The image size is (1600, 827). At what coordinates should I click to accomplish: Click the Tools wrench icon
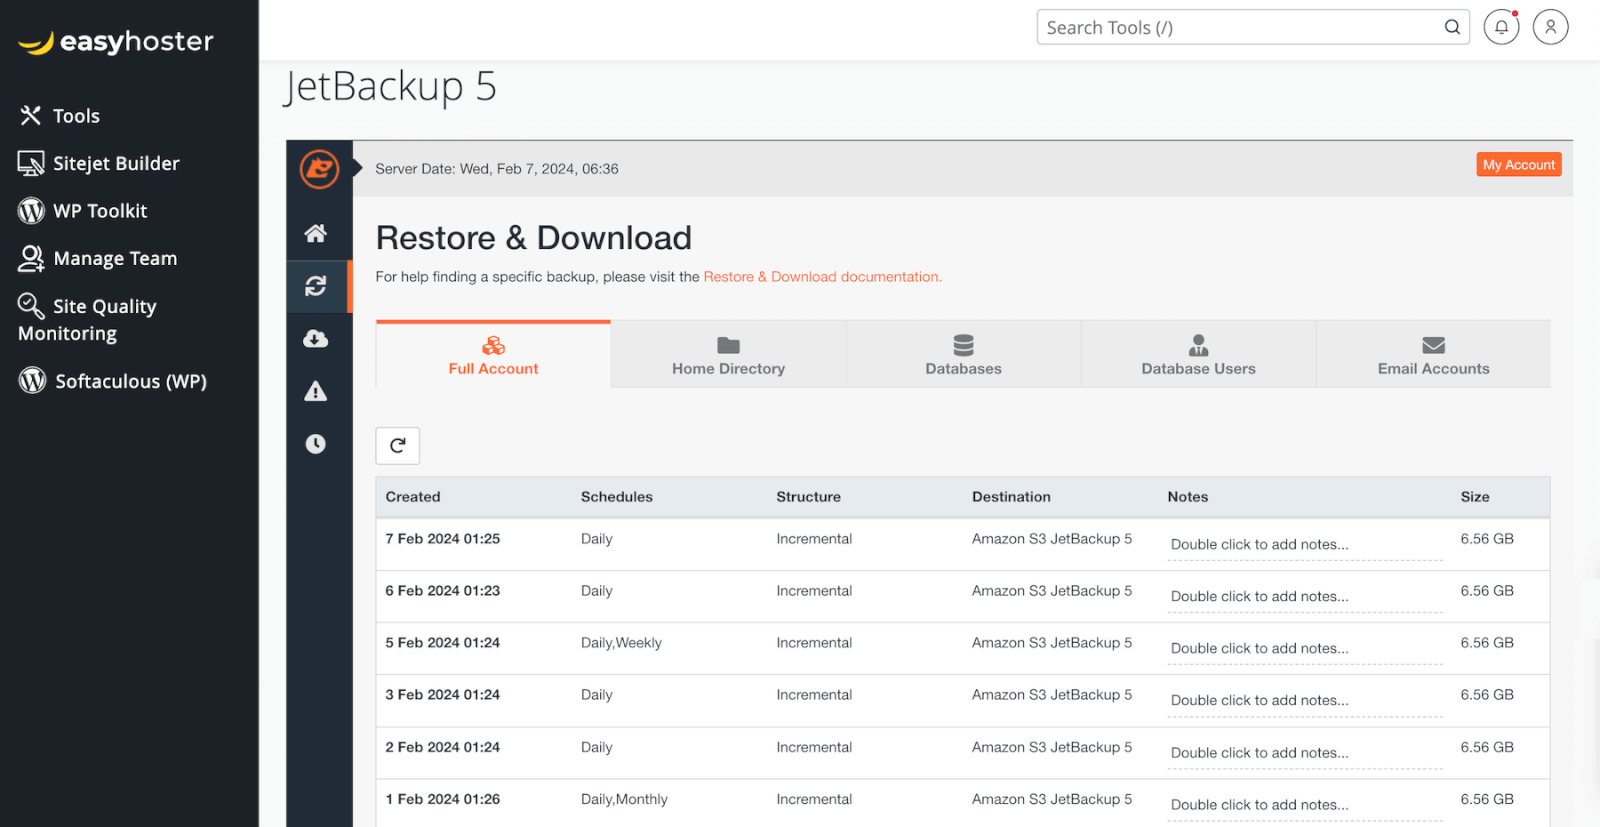(31, 116)
